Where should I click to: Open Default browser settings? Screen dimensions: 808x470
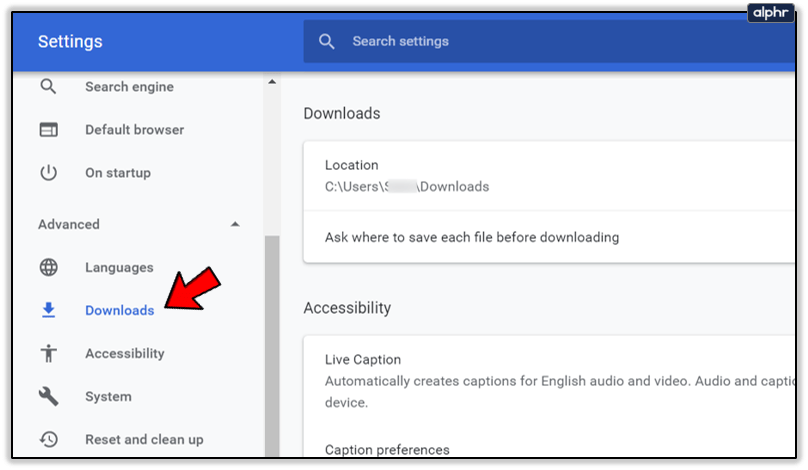click(x=134, y=130)
